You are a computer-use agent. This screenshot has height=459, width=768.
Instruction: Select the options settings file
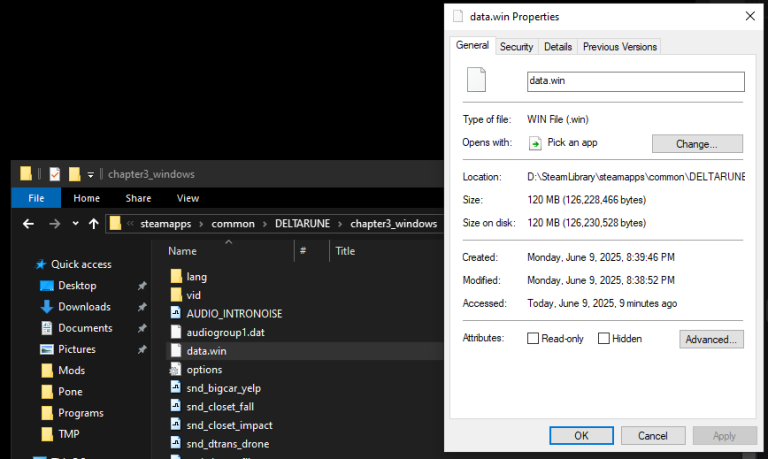pyautogui.click(x=204, y=370)
